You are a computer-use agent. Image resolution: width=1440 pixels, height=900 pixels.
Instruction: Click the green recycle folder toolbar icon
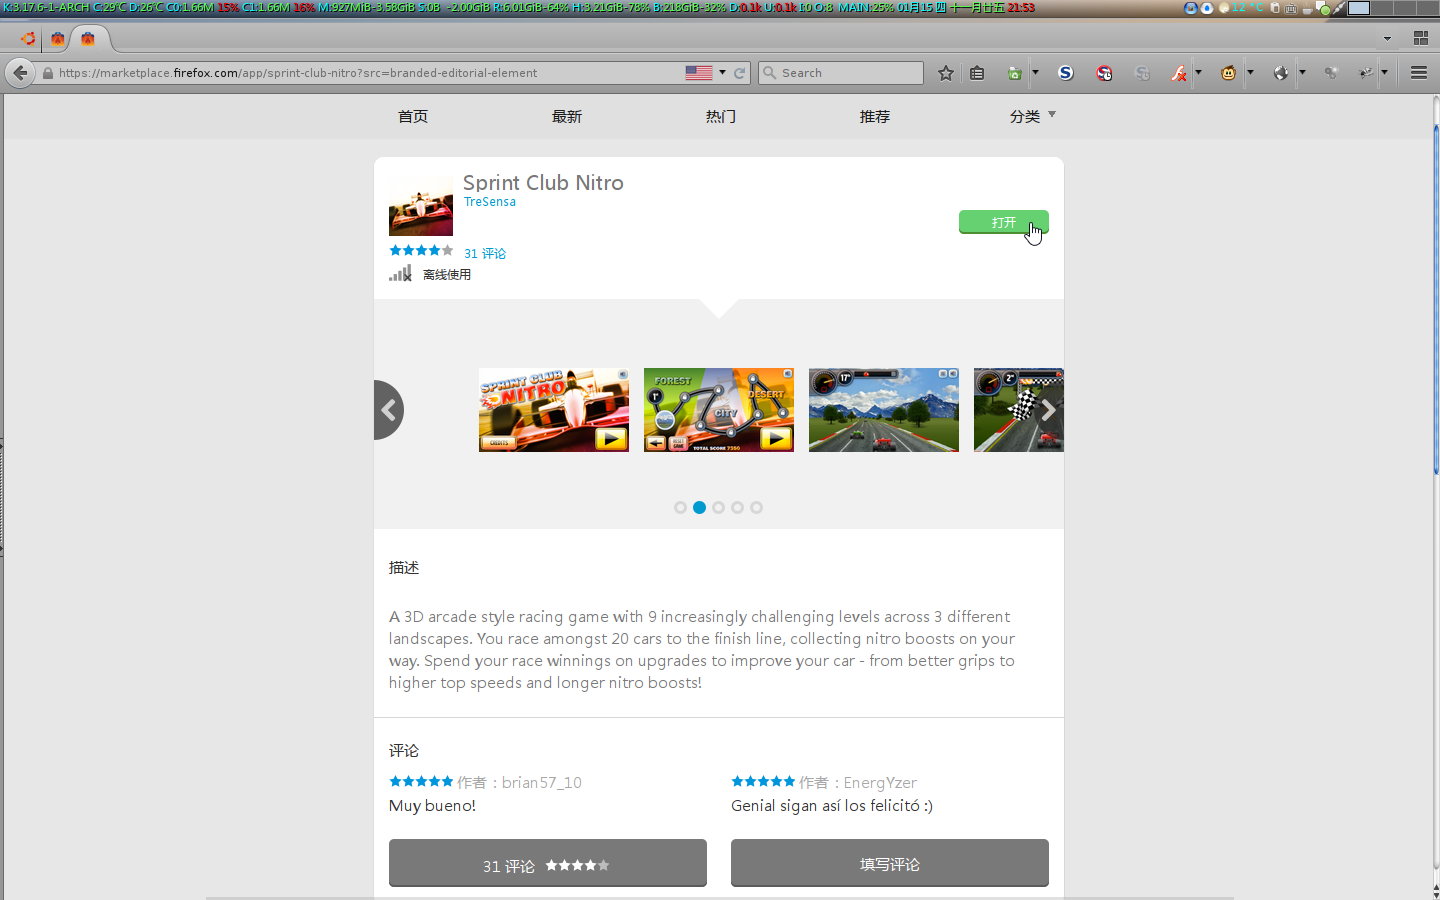1014,73
